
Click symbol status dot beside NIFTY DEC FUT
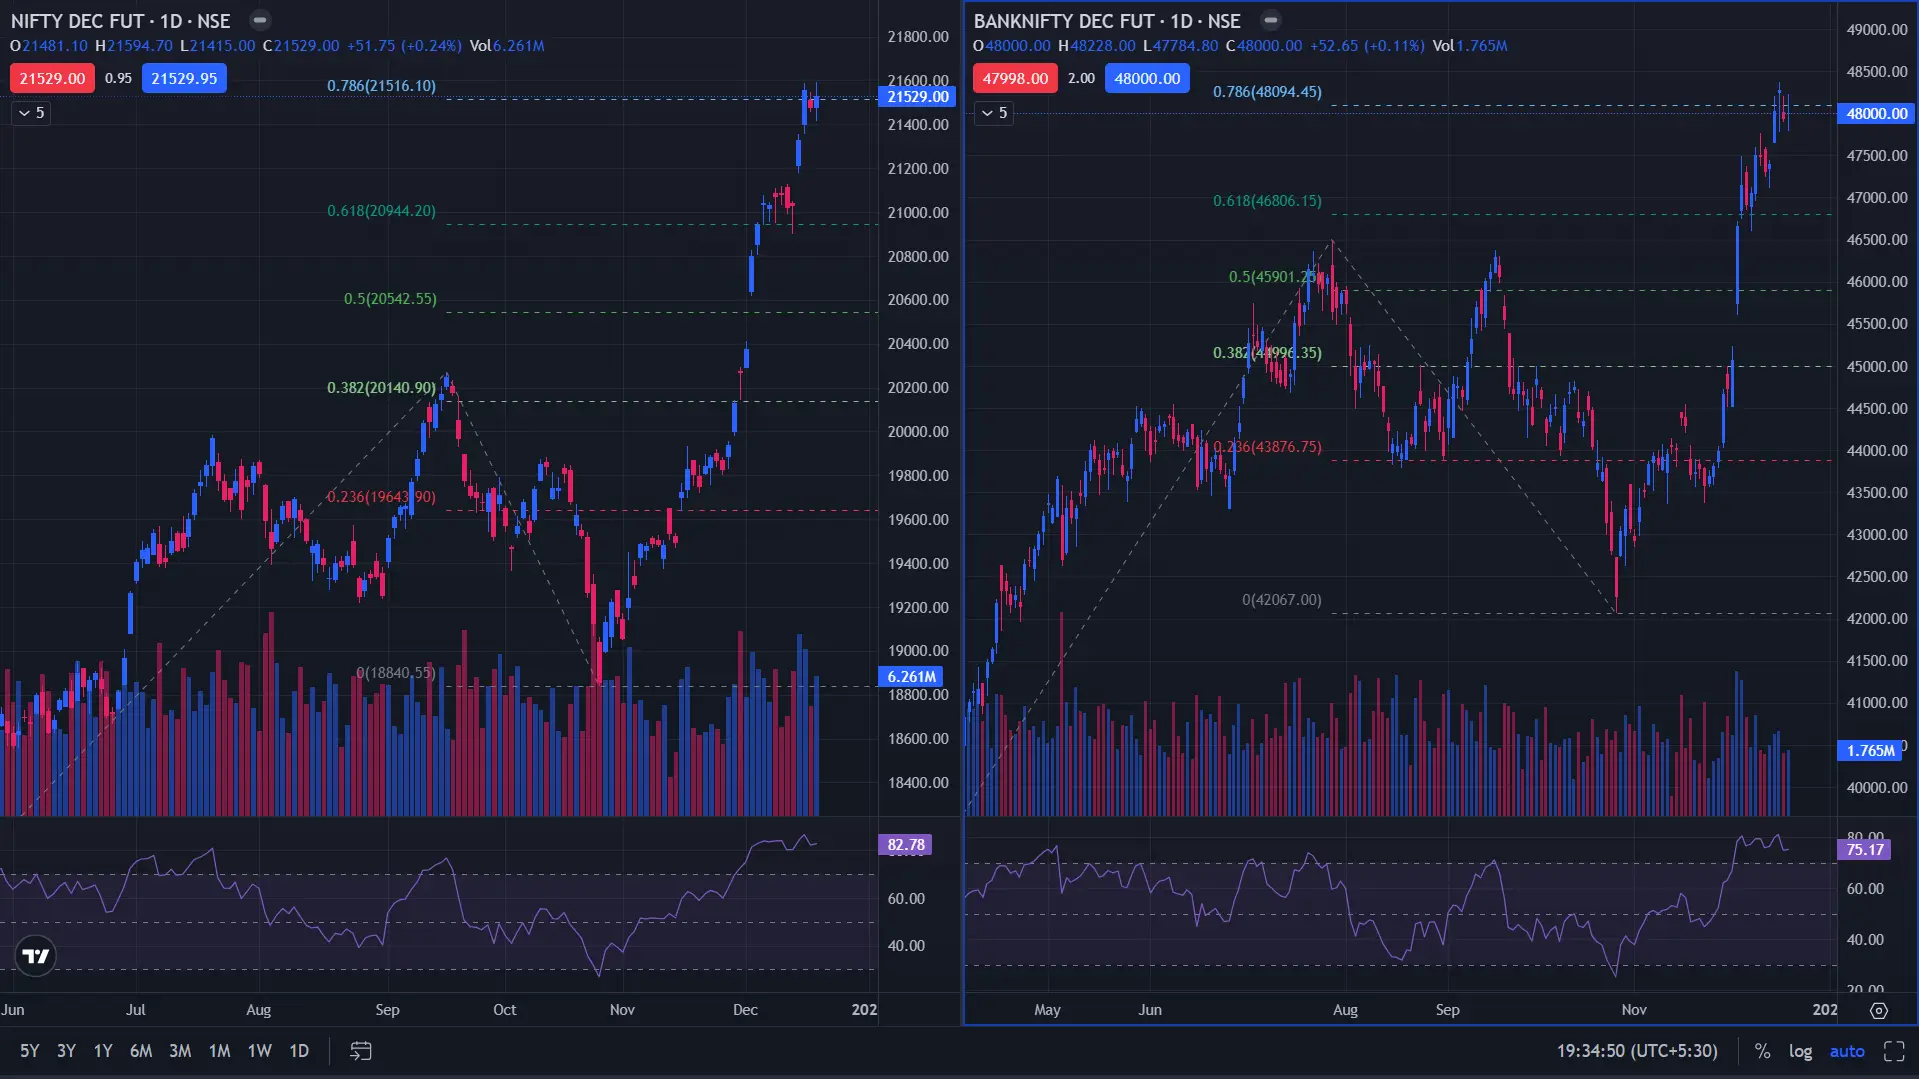pyautogui.click(x=260, y=20)
